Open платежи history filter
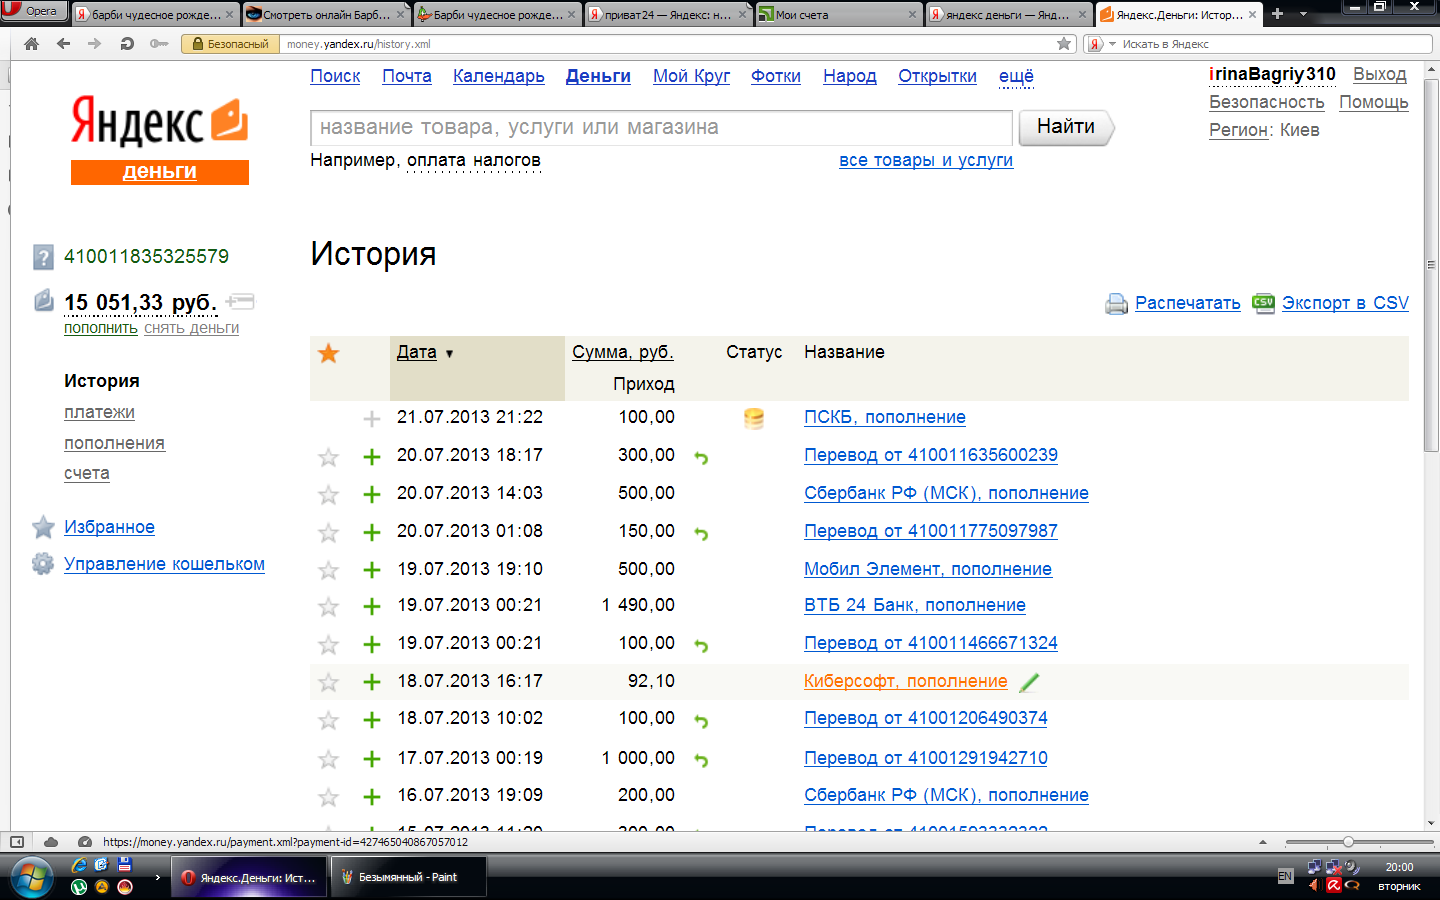The height and width of the screenshot is (900, 1440). tap(99, 412)
